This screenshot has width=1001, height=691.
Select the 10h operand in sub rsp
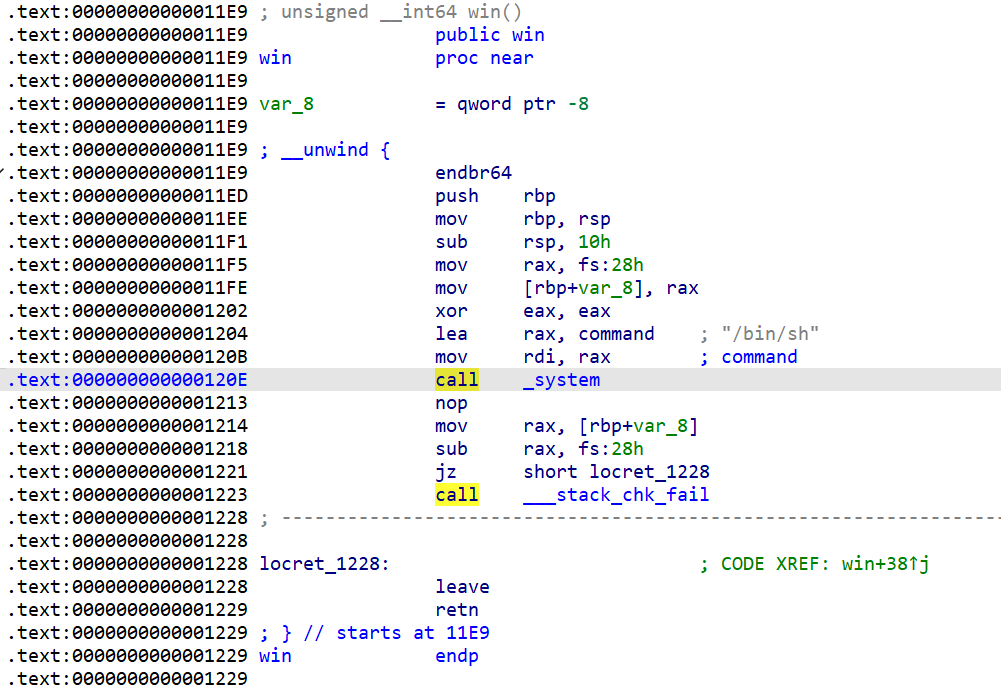click(x=594, y=242)
